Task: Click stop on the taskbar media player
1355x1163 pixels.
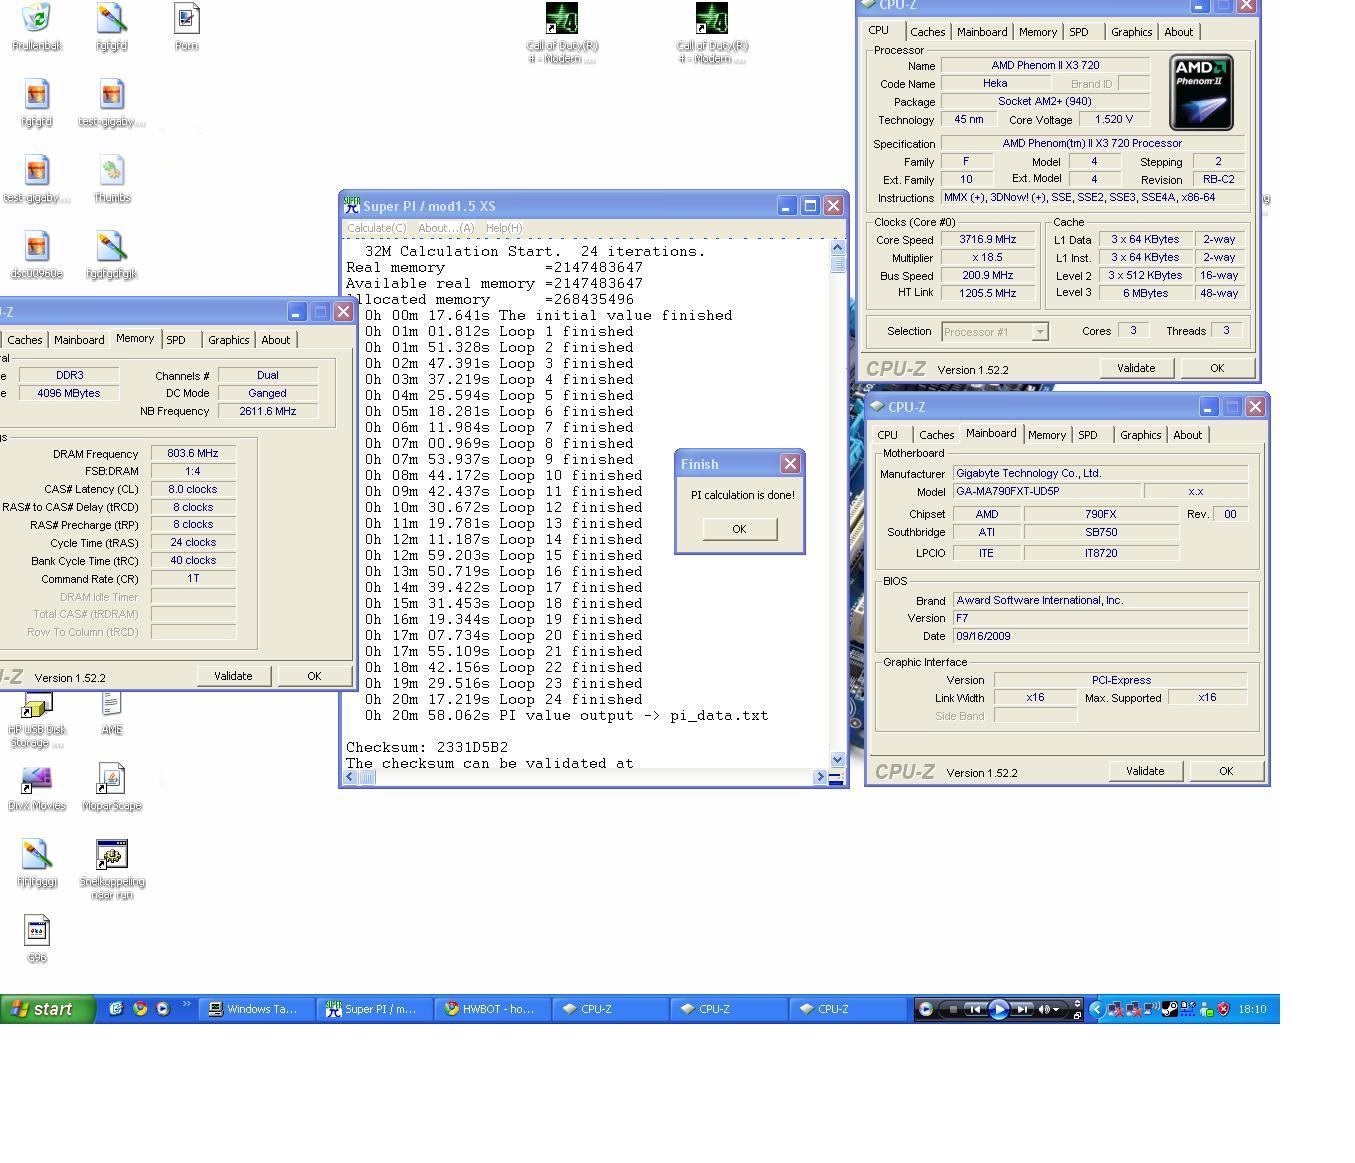Action: click(952, 1009)
